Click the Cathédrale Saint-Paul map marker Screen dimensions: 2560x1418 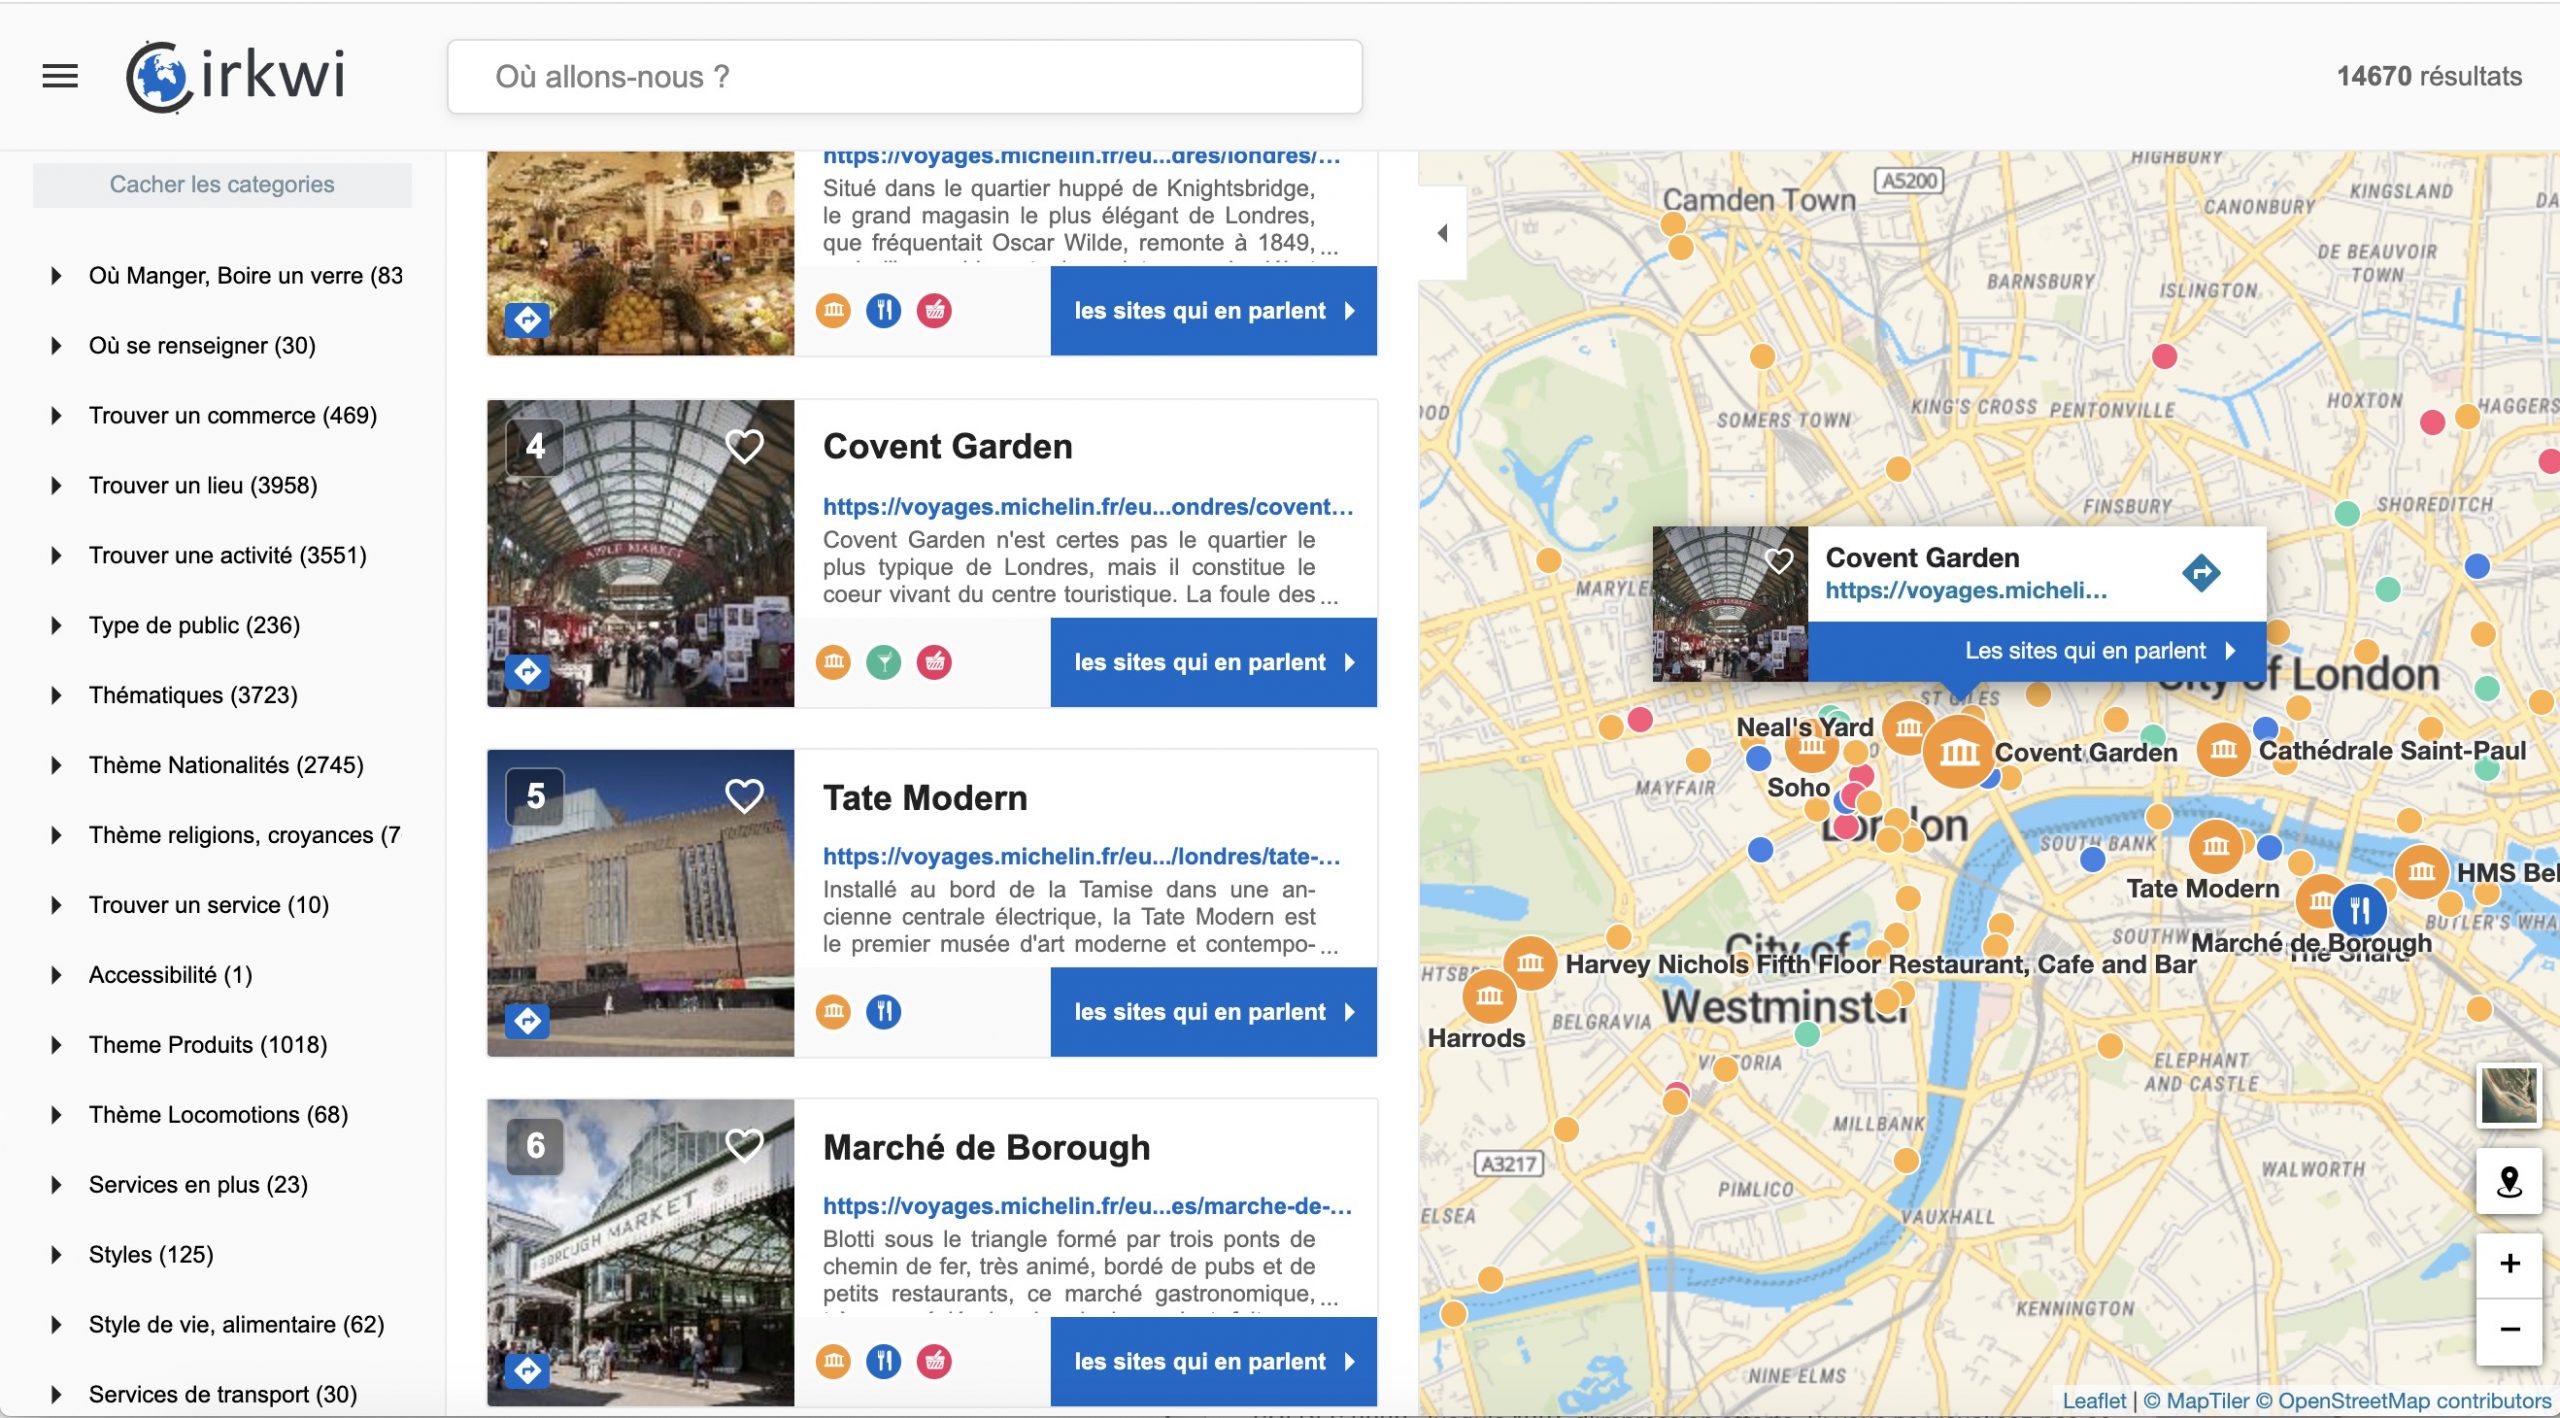(x=2223, y=750)
